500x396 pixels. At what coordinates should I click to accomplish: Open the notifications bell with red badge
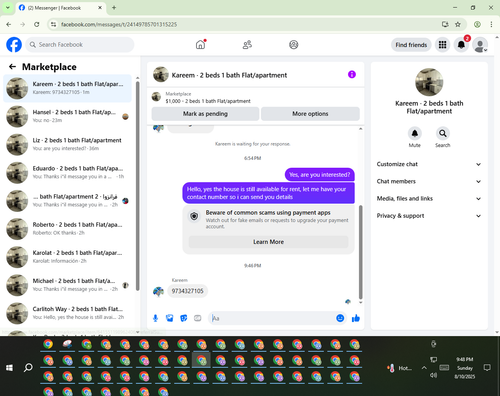[461, 45]
